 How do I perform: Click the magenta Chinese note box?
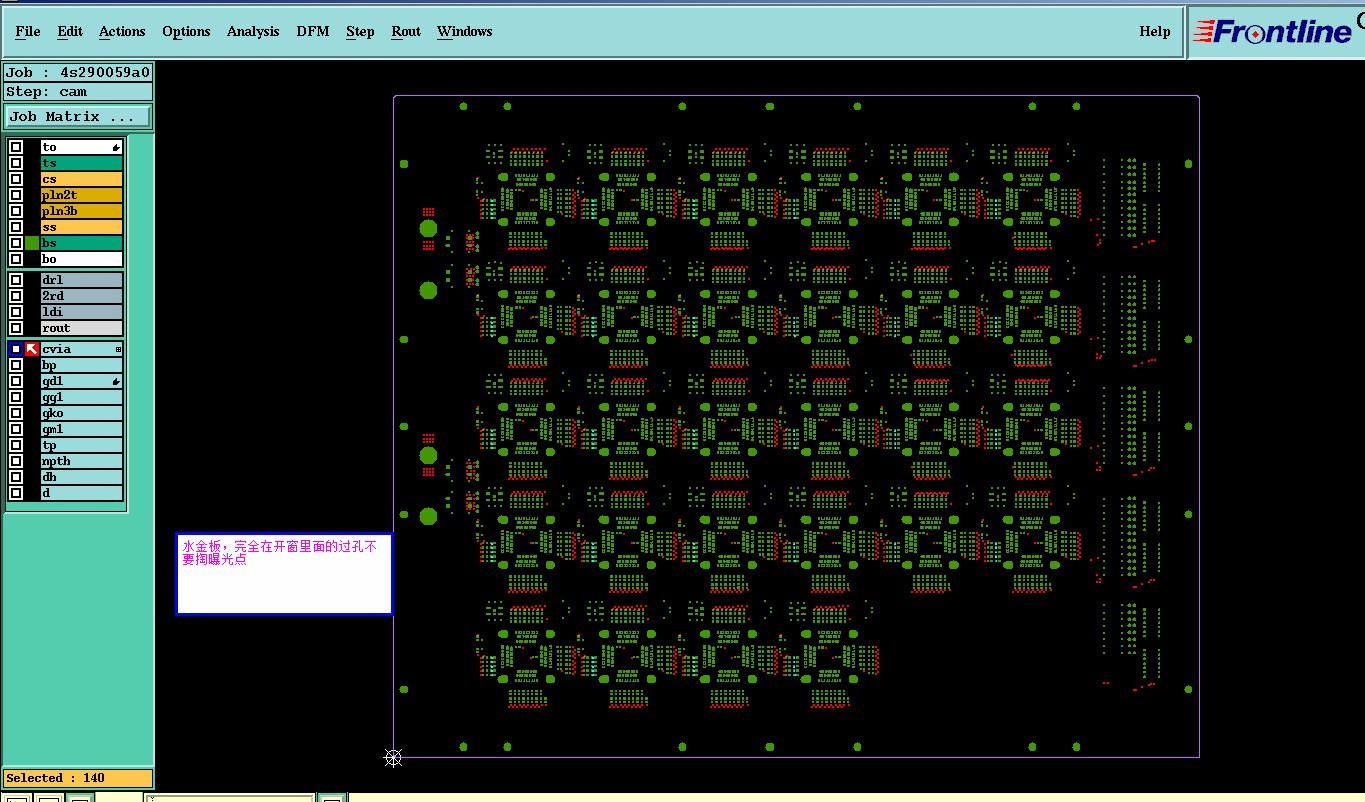(284, 574)
